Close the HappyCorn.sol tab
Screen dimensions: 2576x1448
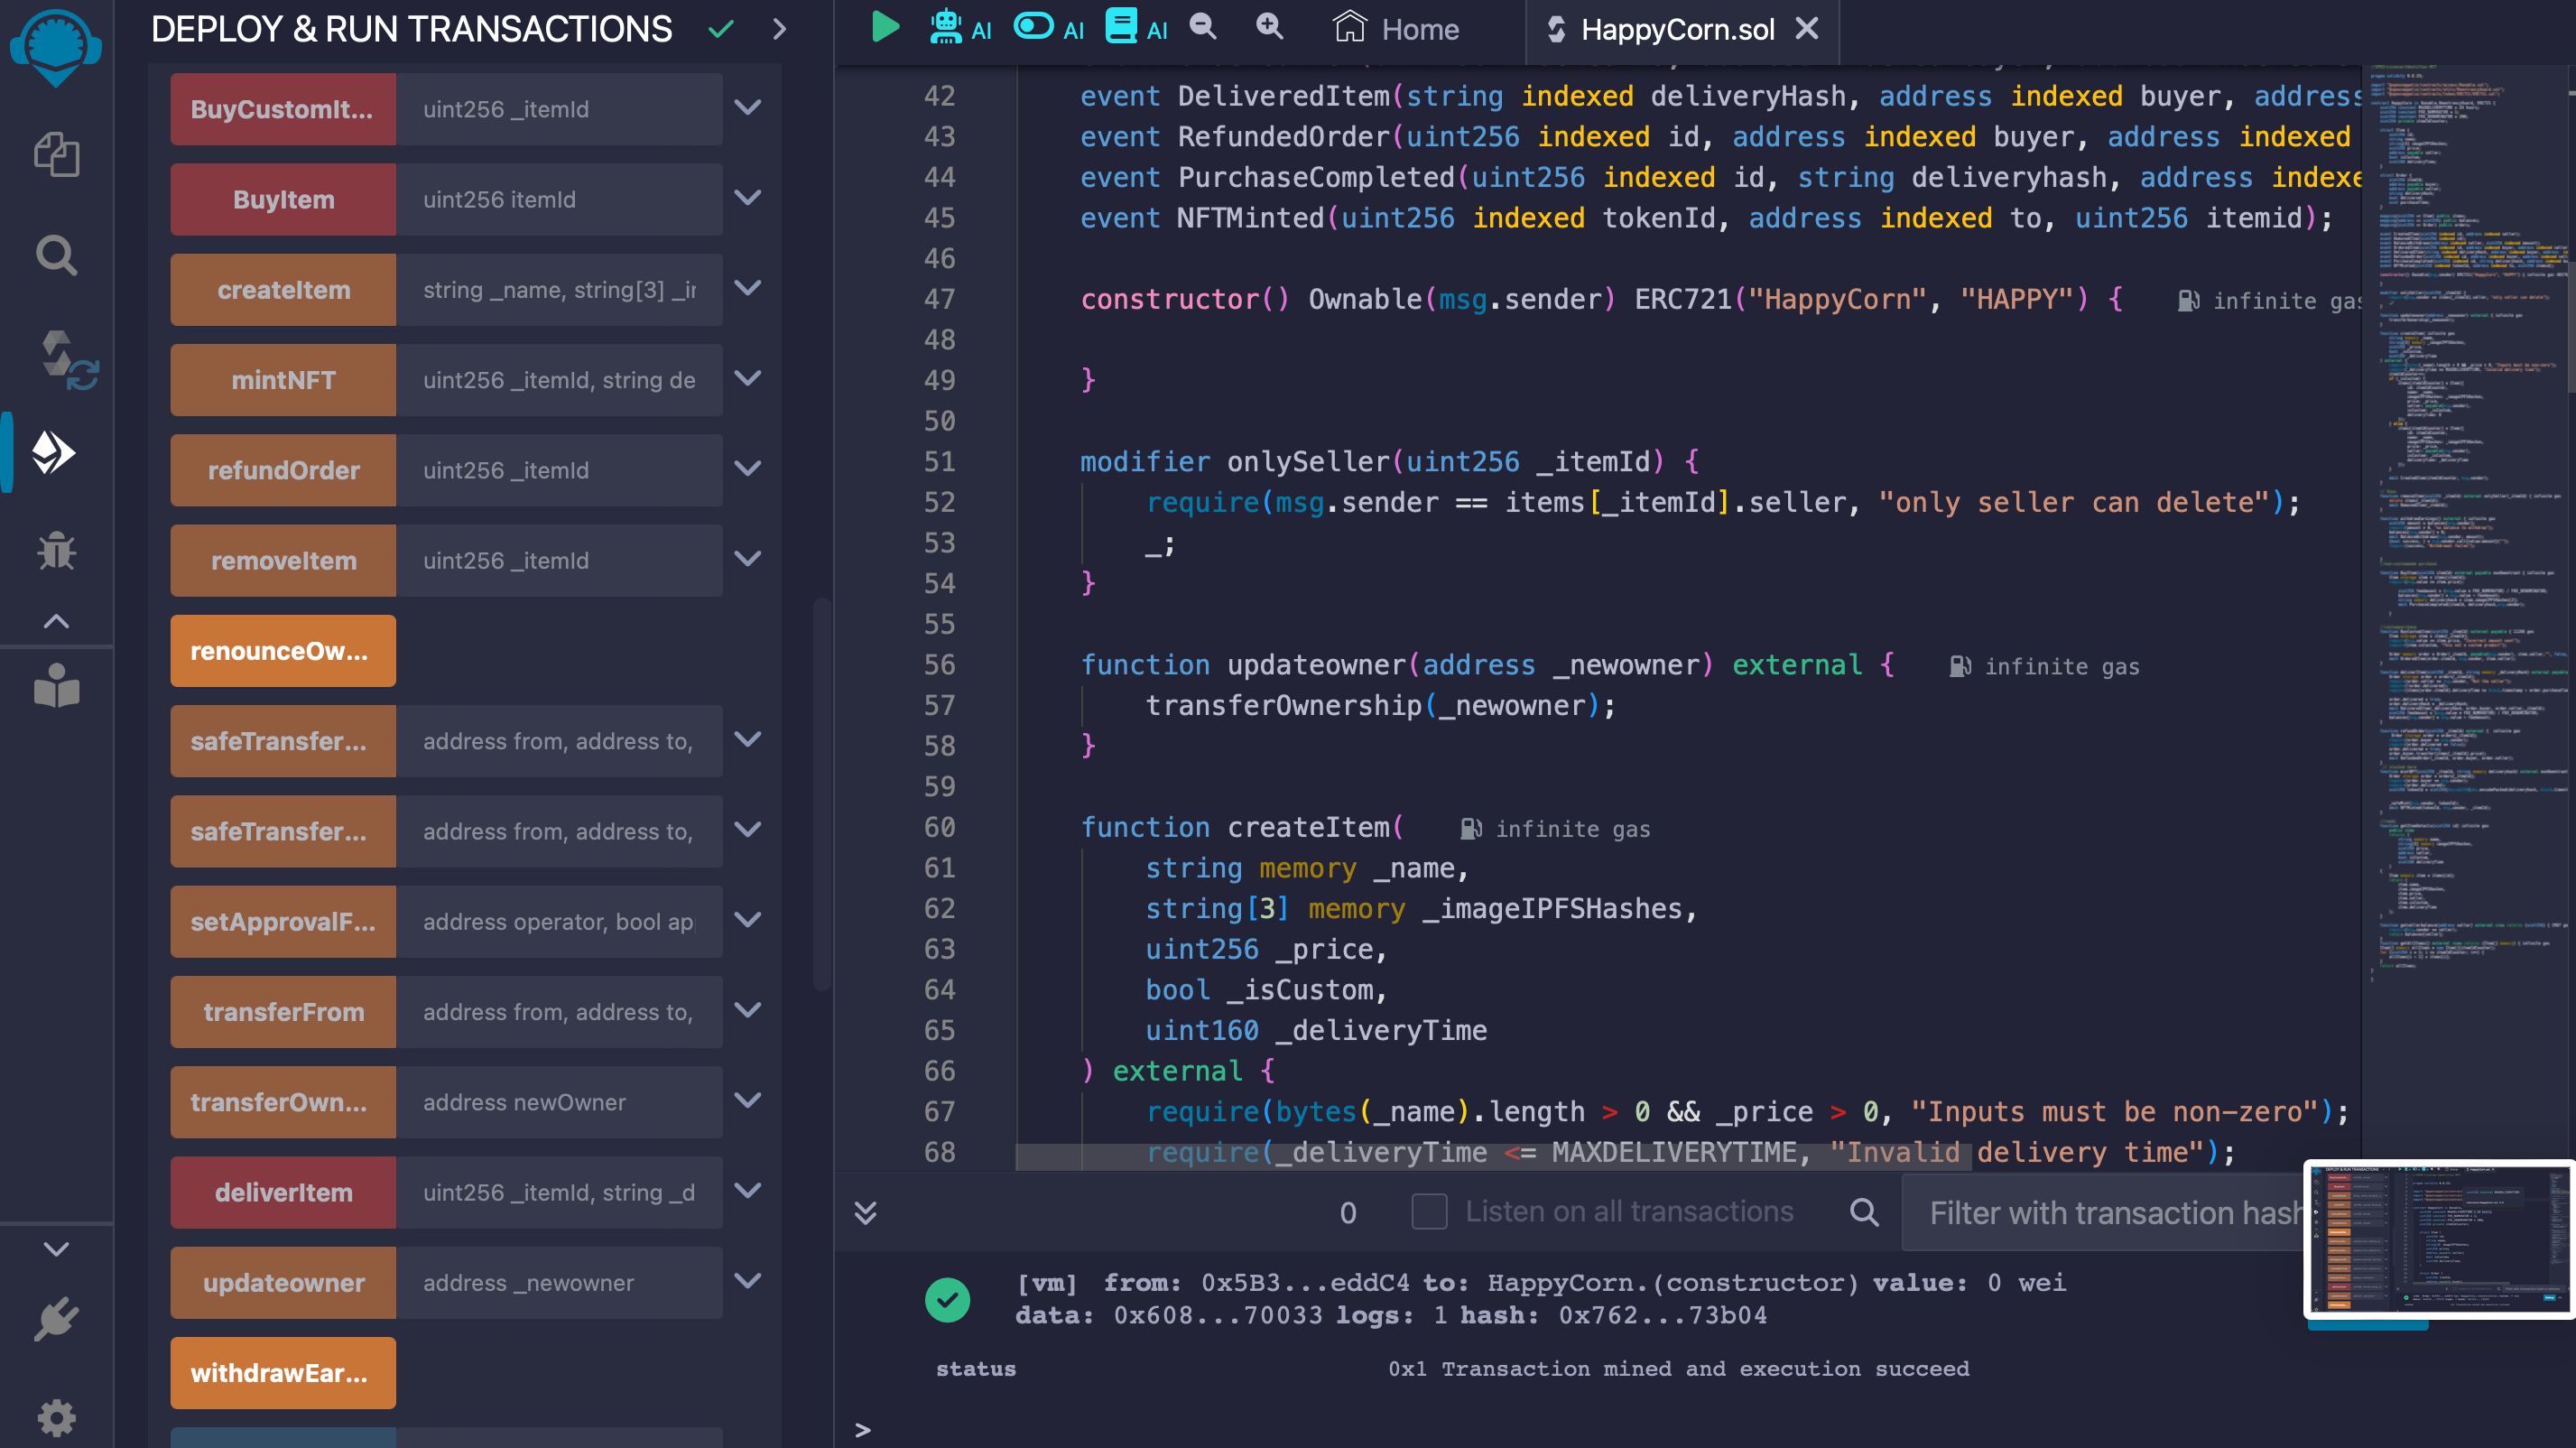1807,29
